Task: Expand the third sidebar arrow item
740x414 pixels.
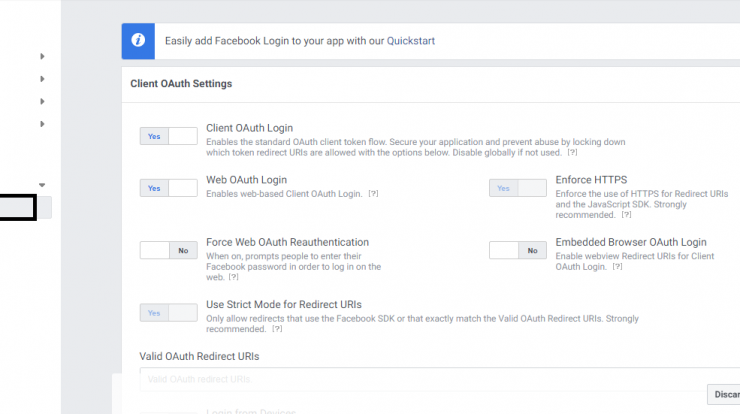Action: tap(42, 101)
